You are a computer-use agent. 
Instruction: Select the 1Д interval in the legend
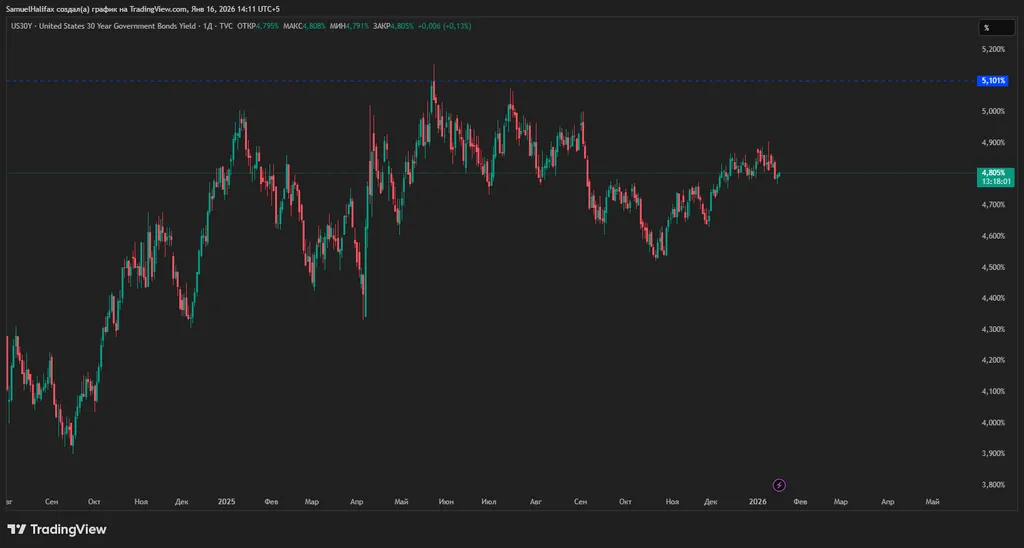point(207,26)
